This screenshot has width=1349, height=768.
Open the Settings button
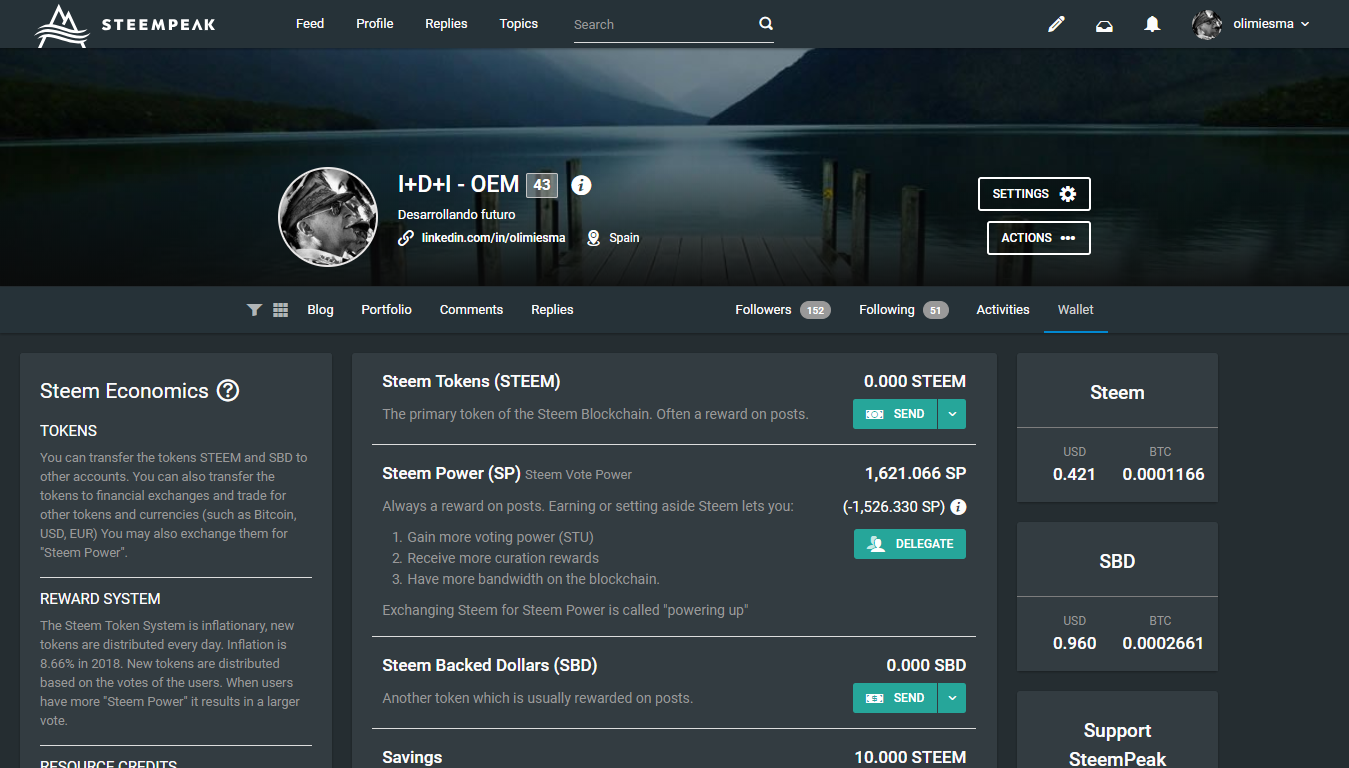pos(1034,194)
